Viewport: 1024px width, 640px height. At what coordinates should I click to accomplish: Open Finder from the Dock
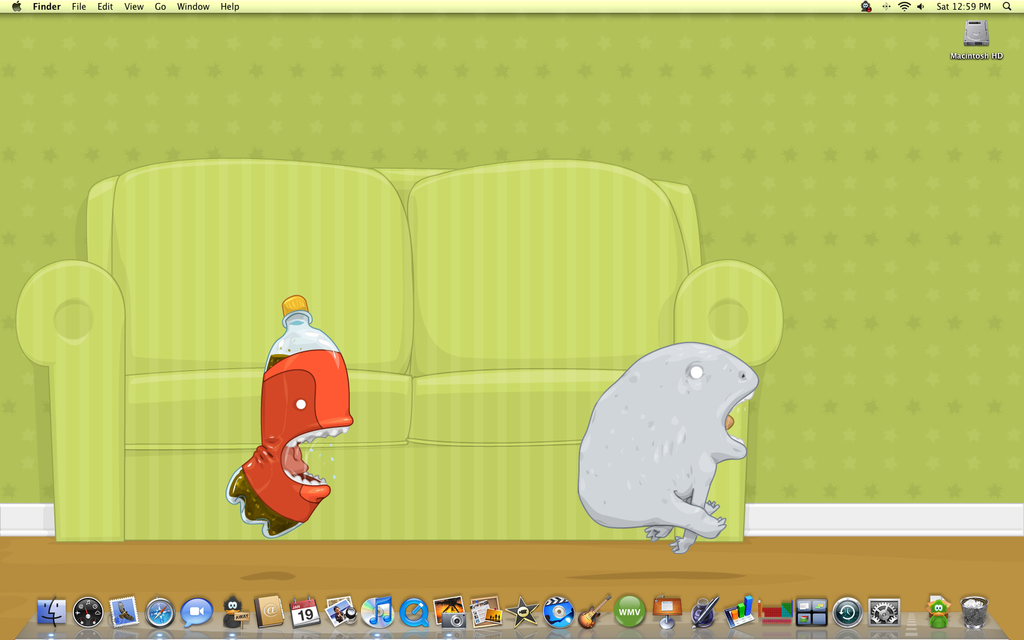52,613
